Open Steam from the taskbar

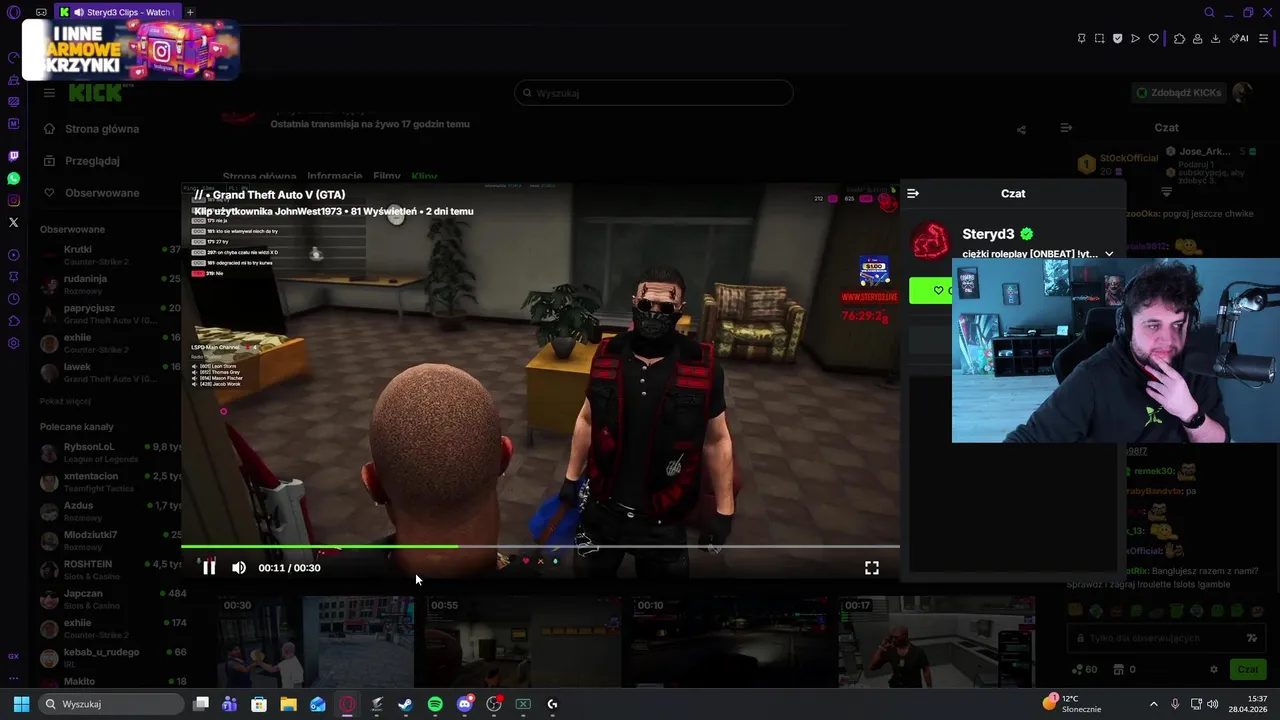tap(405, 704)
